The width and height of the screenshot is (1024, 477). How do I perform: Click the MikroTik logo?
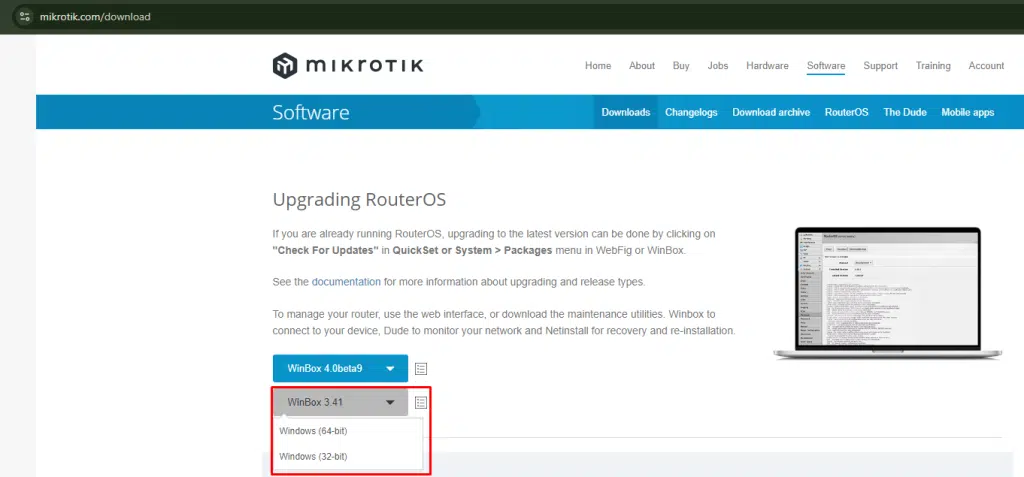347,66
